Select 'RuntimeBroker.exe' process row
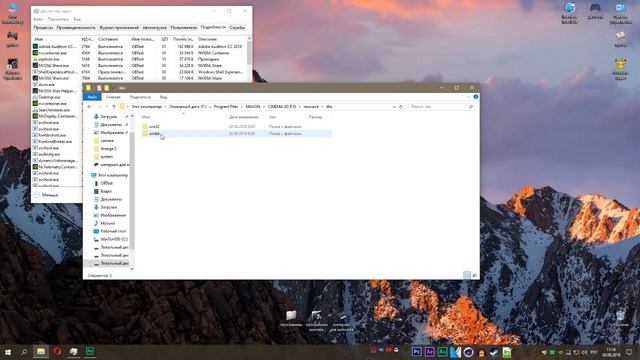 pos(57,141)
